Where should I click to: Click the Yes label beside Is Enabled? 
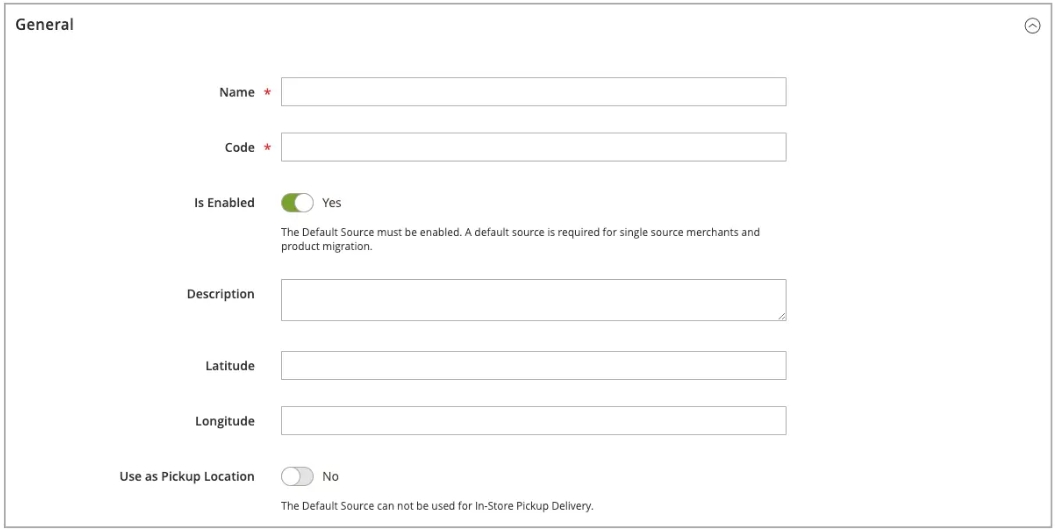(331, 203)
